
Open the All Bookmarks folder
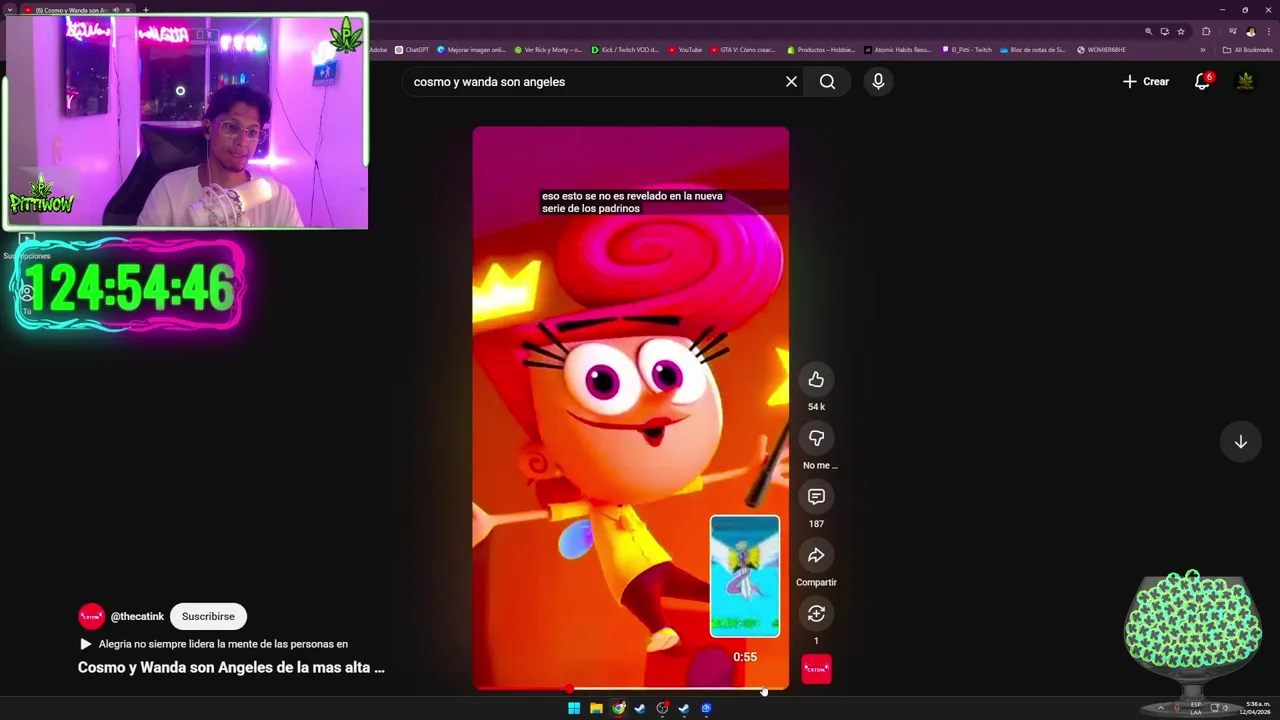coord(1247,50)
